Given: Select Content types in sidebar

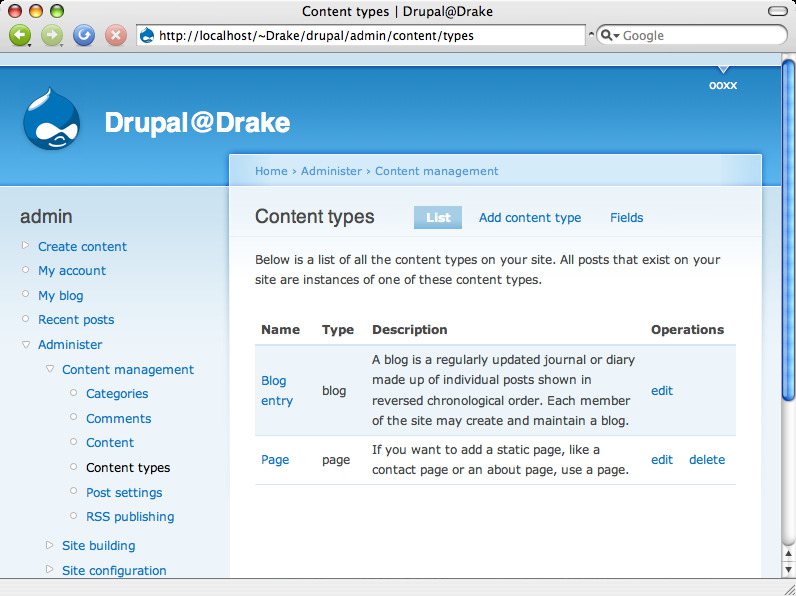Looking at the screenshot, I should (x=128, y=468).
